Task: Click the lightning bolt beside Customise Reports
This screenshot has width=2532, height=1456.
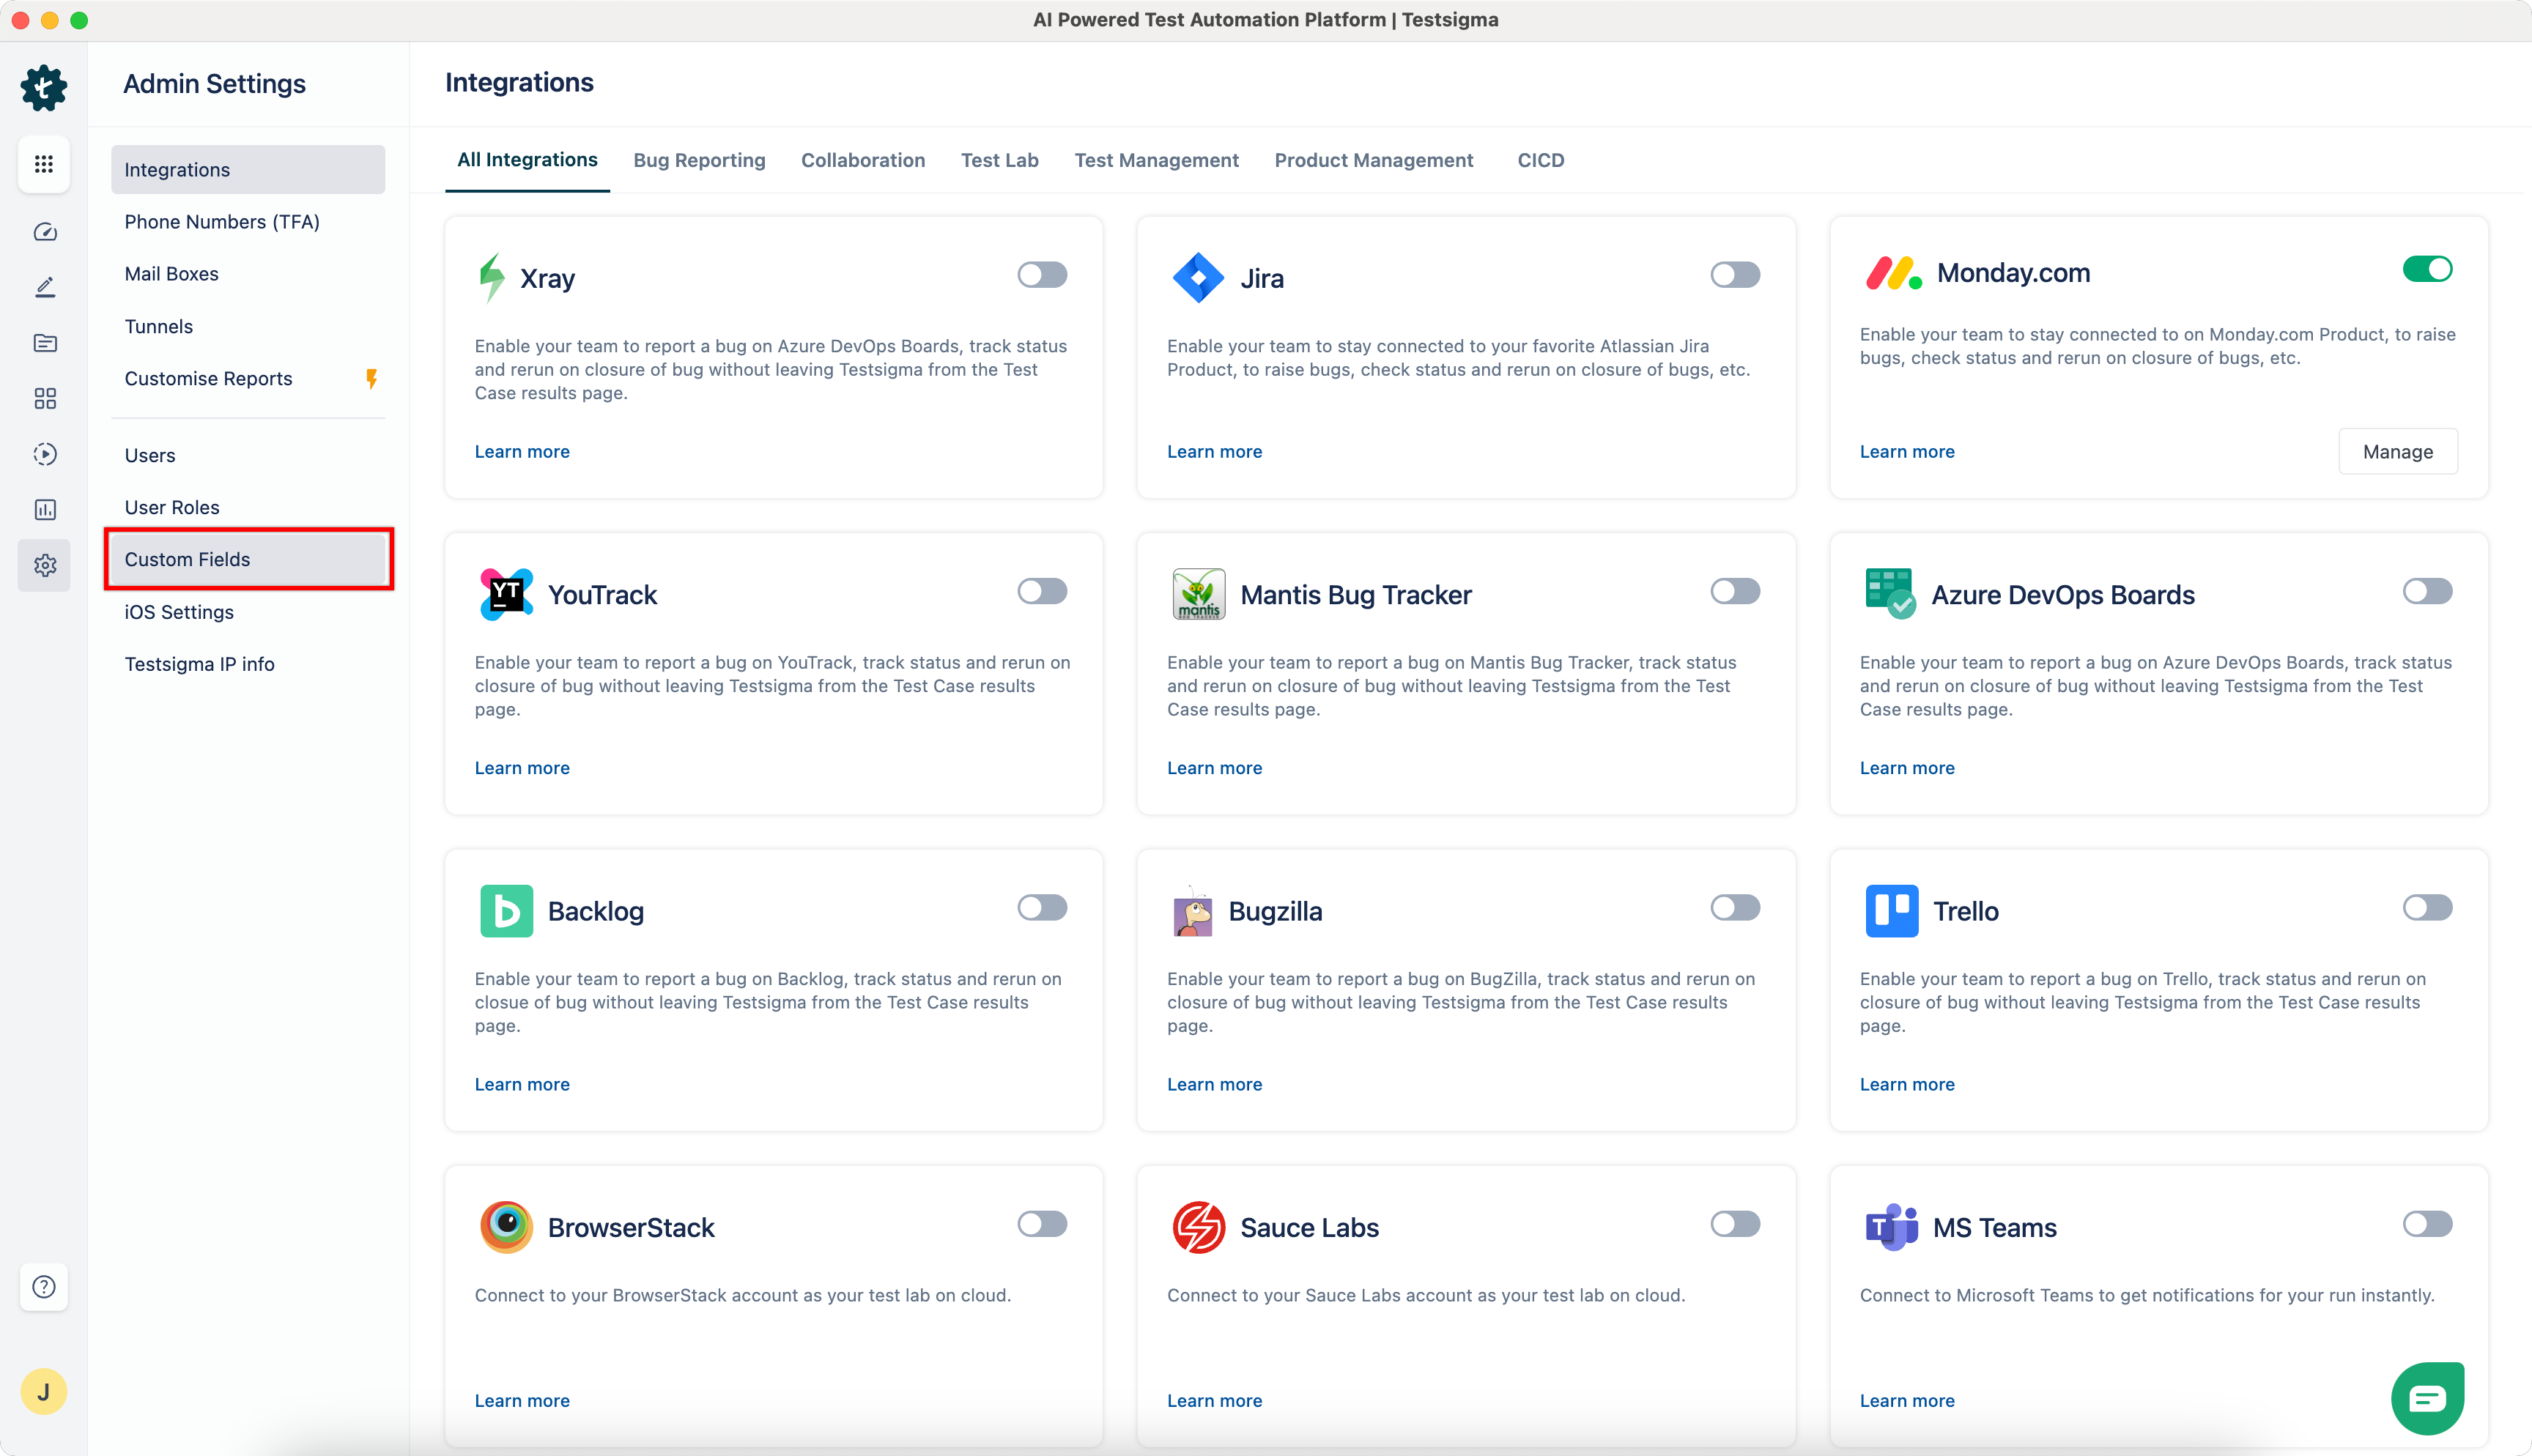Action: coord(372,379)
